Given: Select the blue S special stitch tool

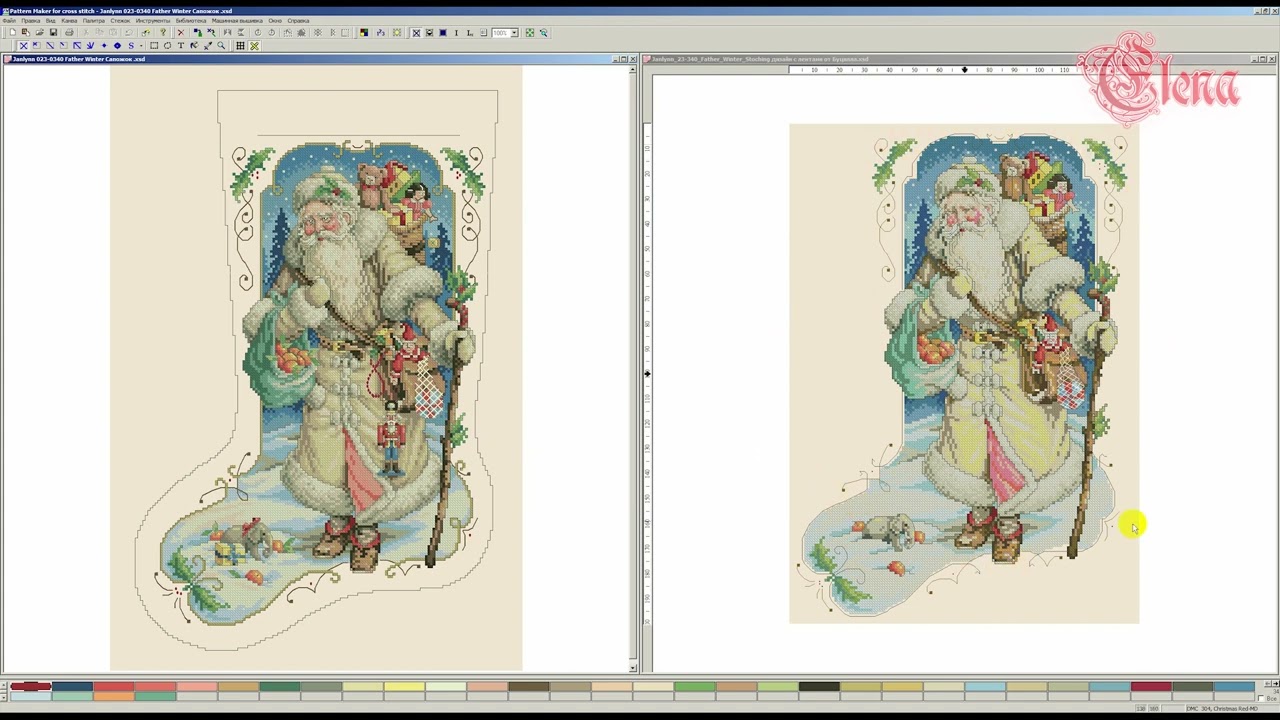Looking at the screenshot, I should (x=130, y=46).
